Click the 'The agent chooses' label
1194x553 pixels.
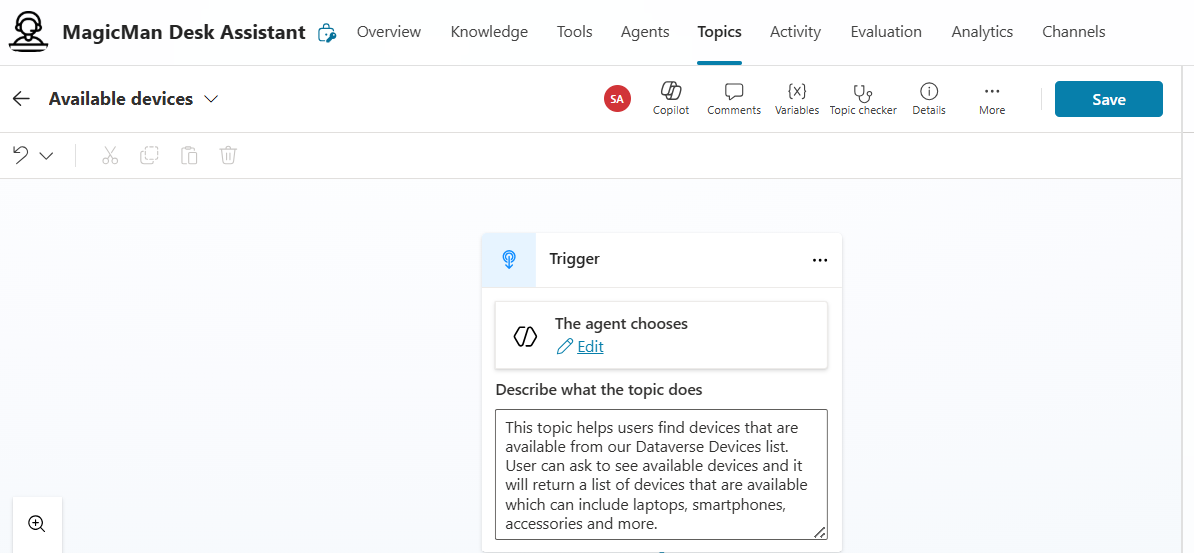coord(621,324)
